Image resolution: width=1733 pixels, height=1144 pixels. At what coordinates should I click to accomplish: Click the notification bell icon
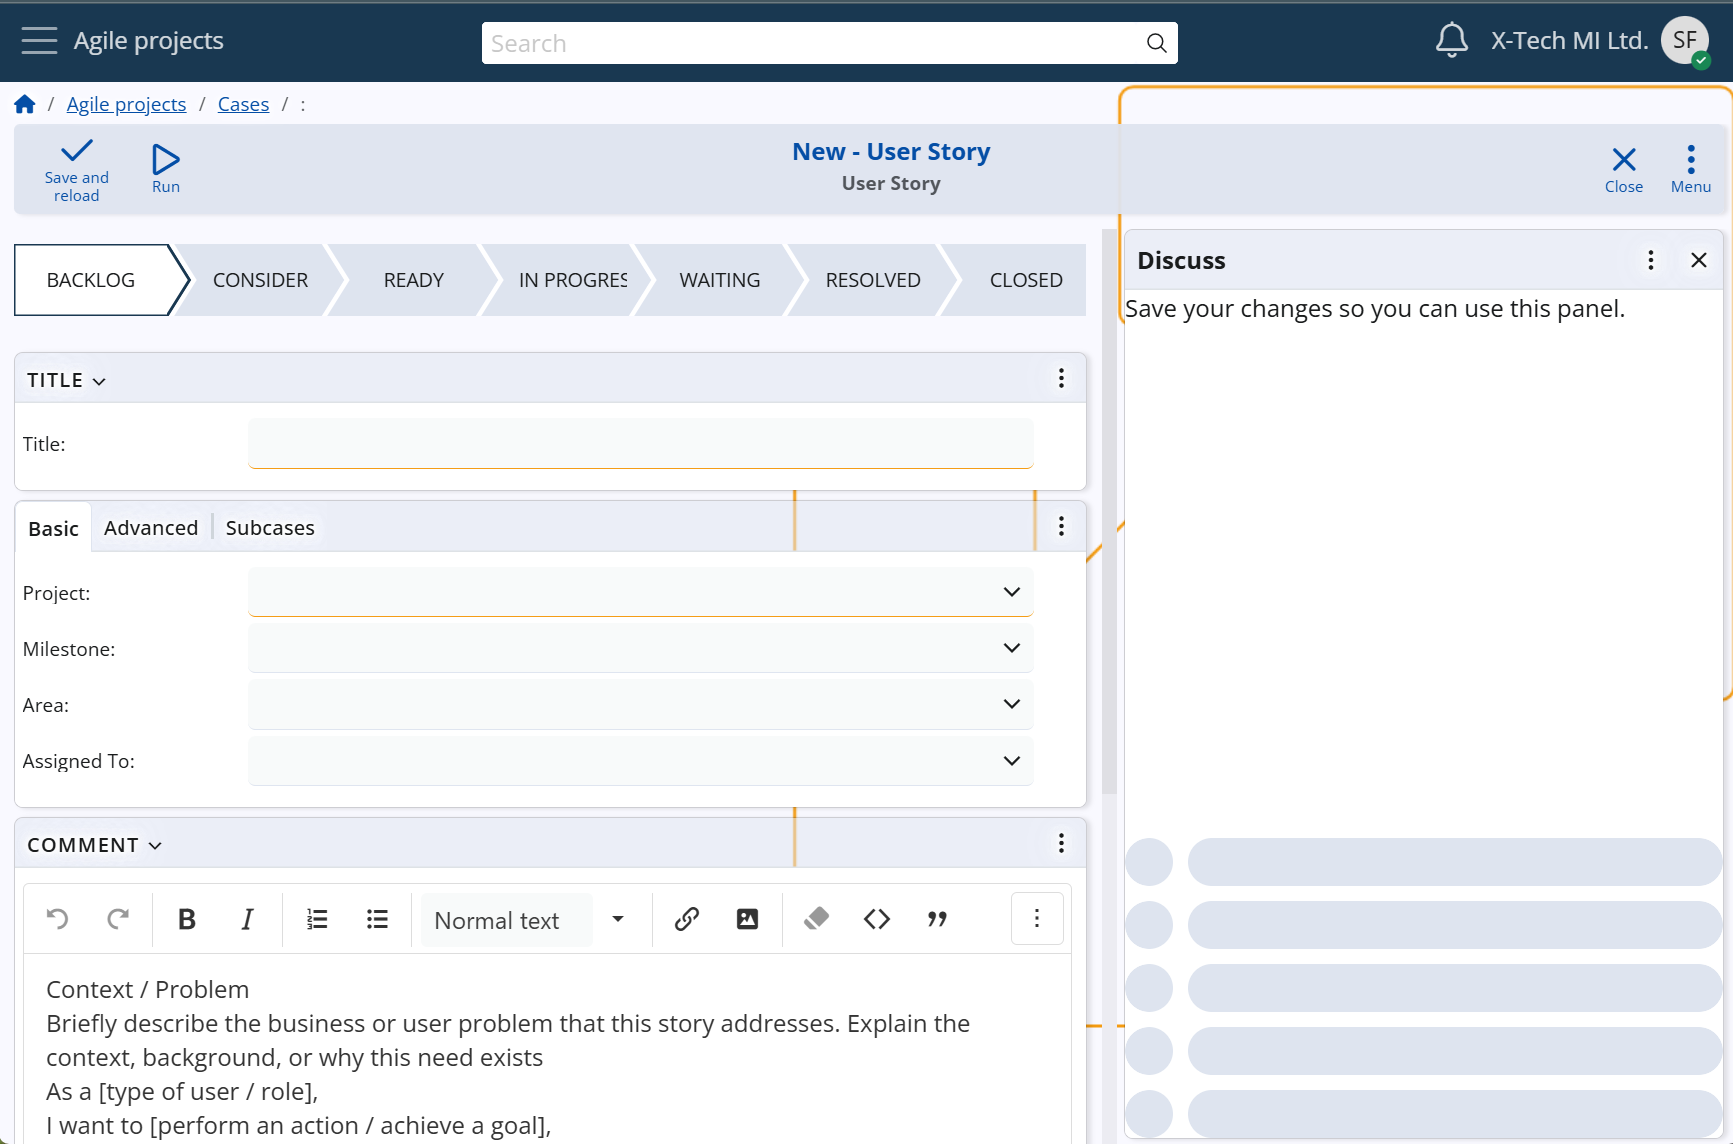(x=1451, y=41)
